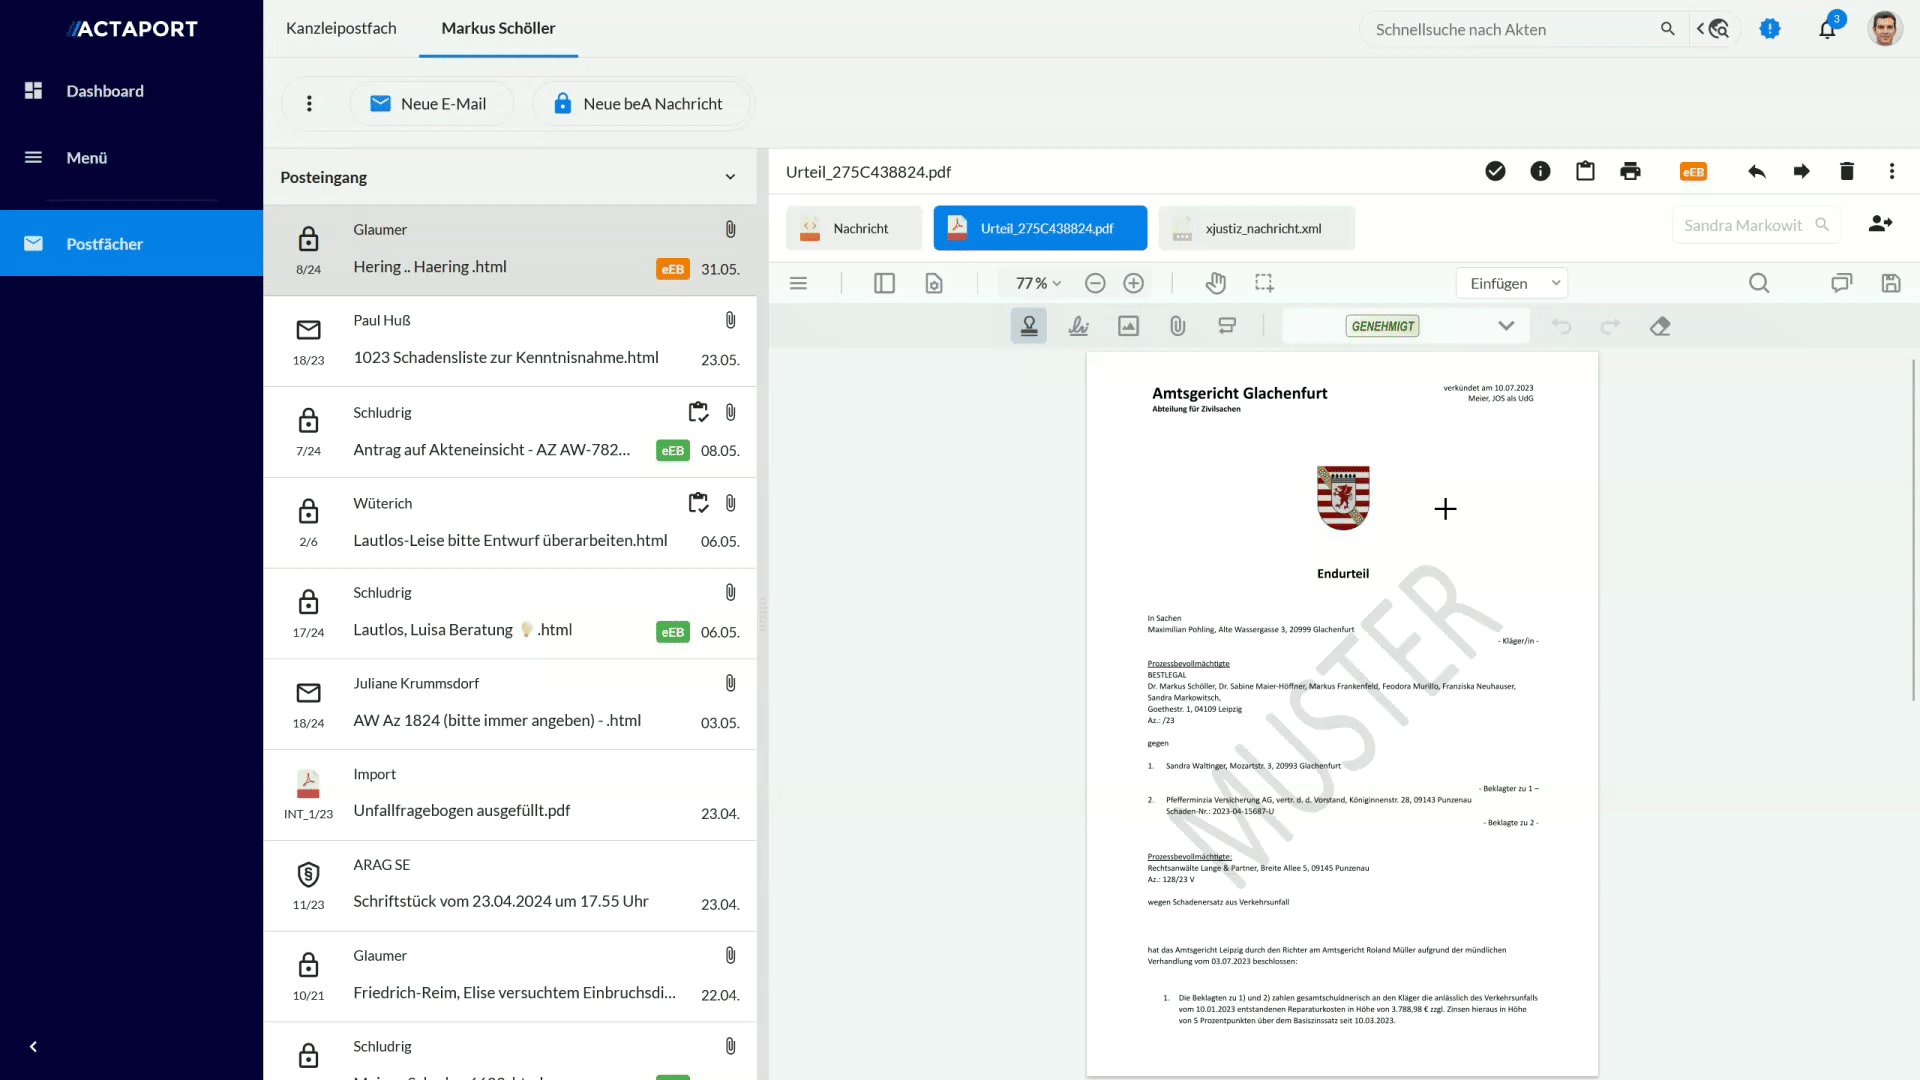Open Import Unfallfragebogen ausgefüllt.pdf item
The height and width of the screenshot is (1080, 1920).
coord(510,795)
